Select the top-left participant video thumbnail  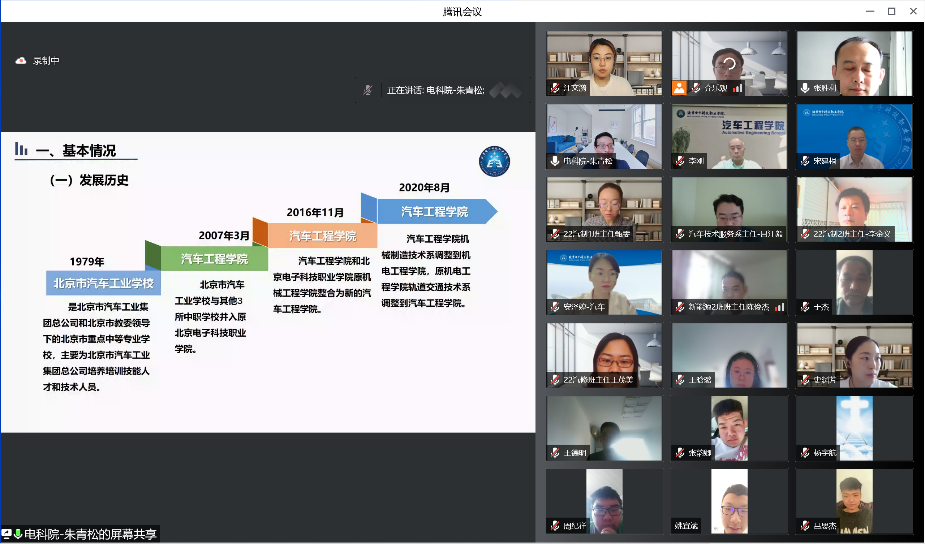pos(603,62)
